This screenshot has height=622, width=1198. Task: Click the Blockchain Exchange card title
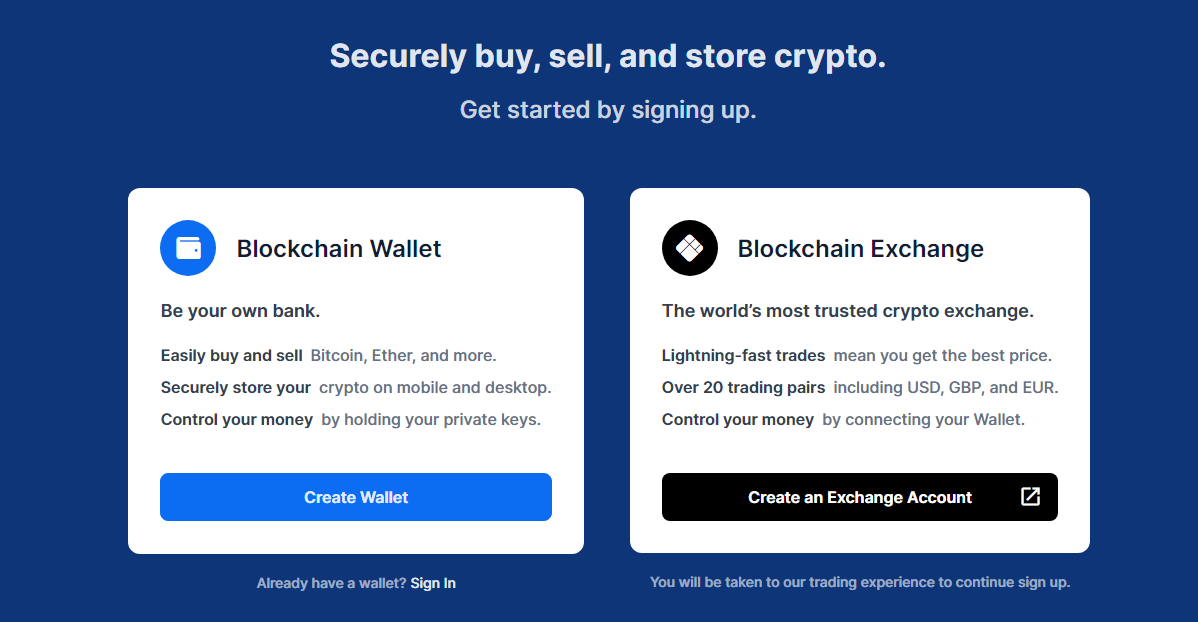(x=861, y=248)
